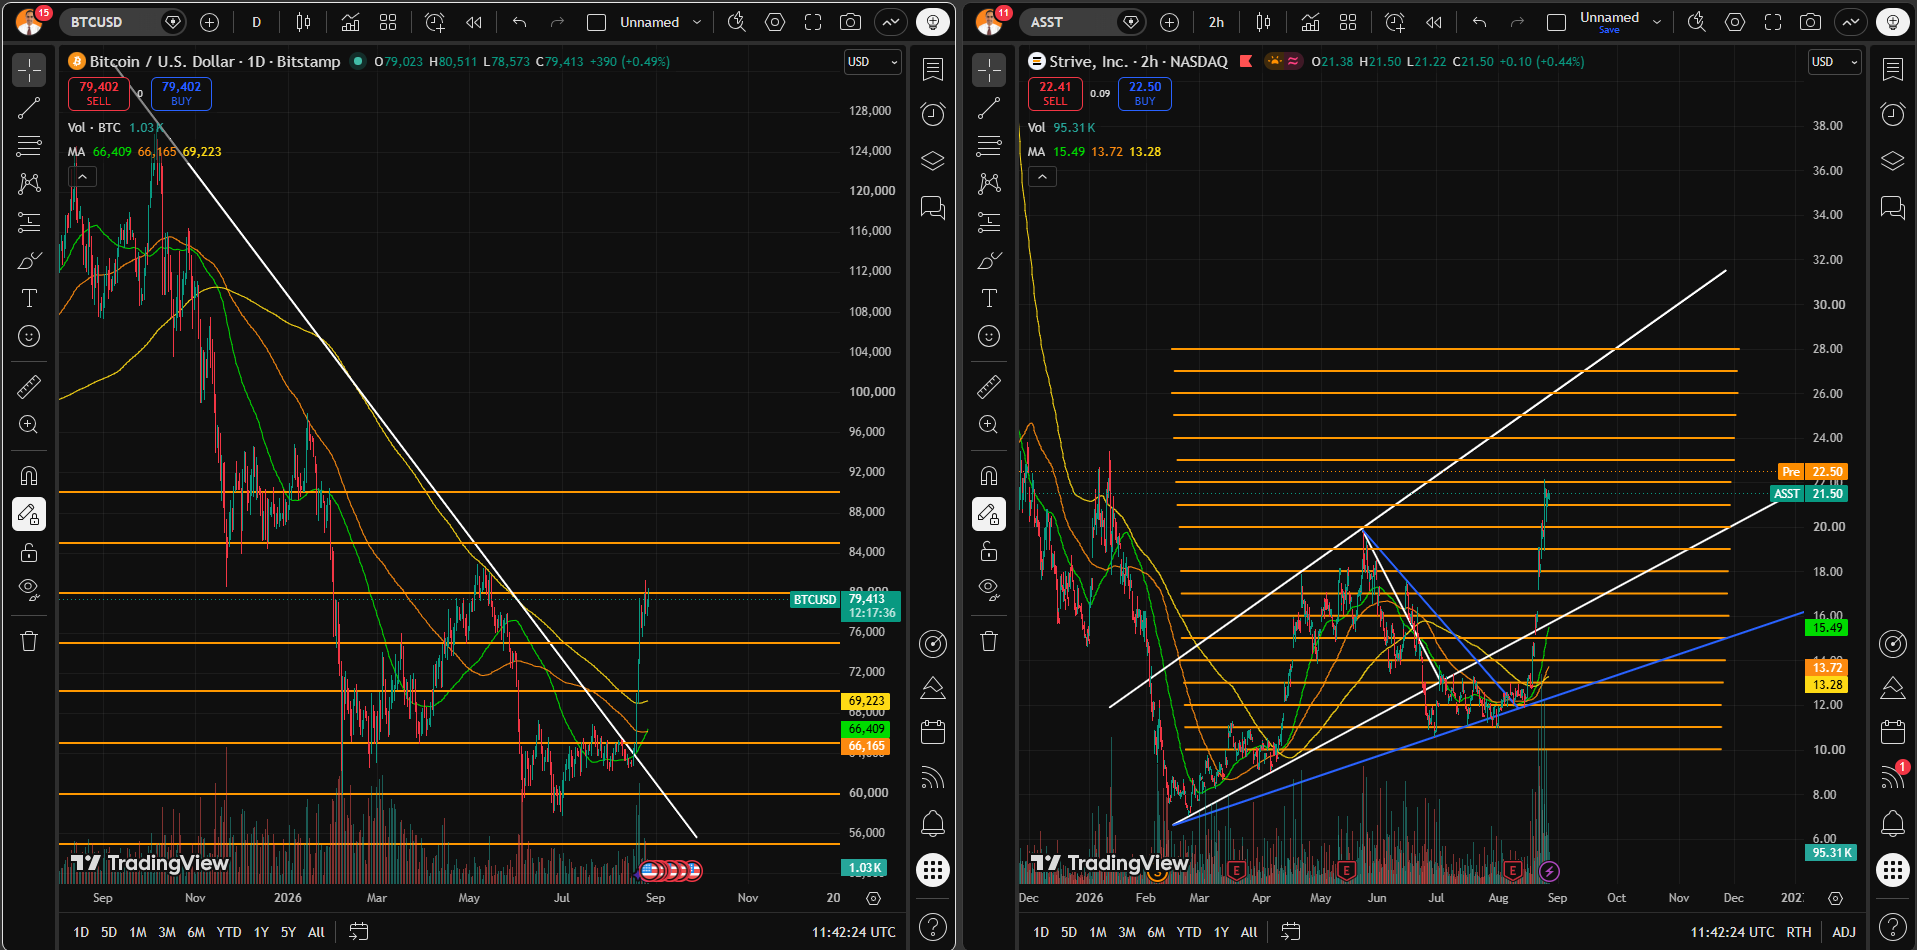The height and width of the screenshot is (950, 1917).
Task: Toggle ADJ adjusted data on ASST chart
Action: point(1844,932)
